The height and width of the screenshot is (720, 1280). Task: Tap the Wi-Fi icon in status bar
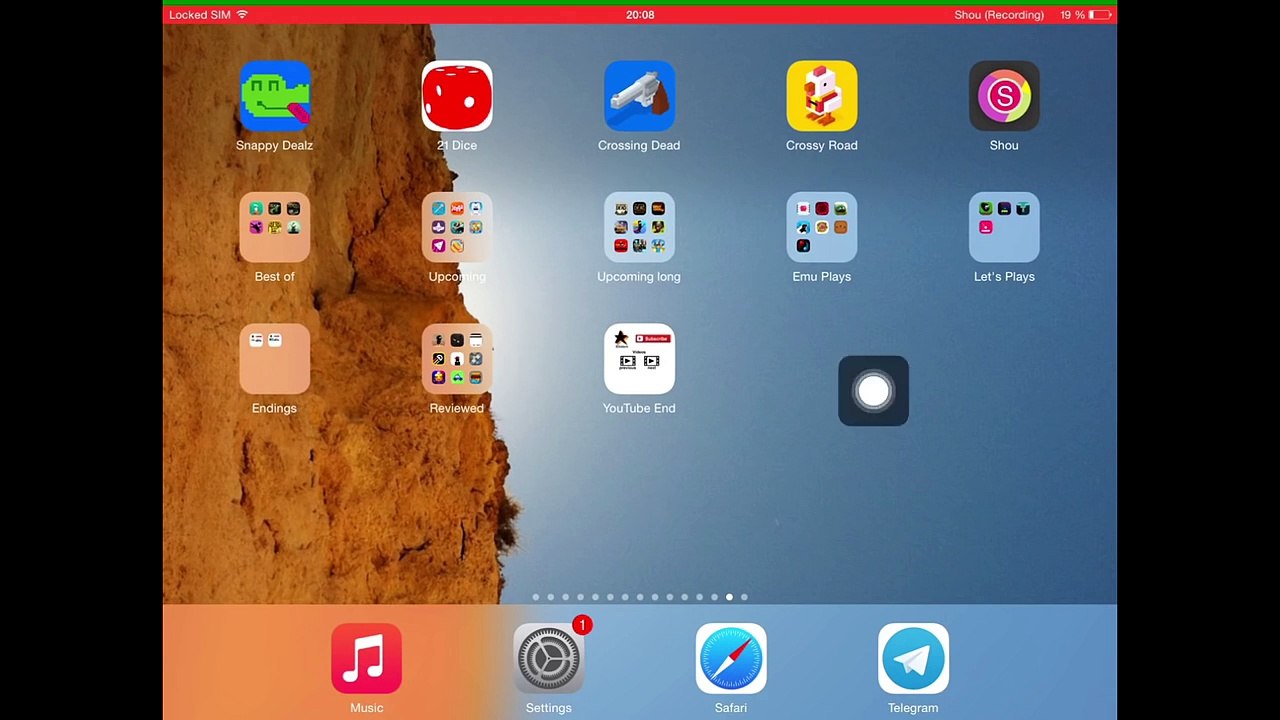tap(242, 14)
